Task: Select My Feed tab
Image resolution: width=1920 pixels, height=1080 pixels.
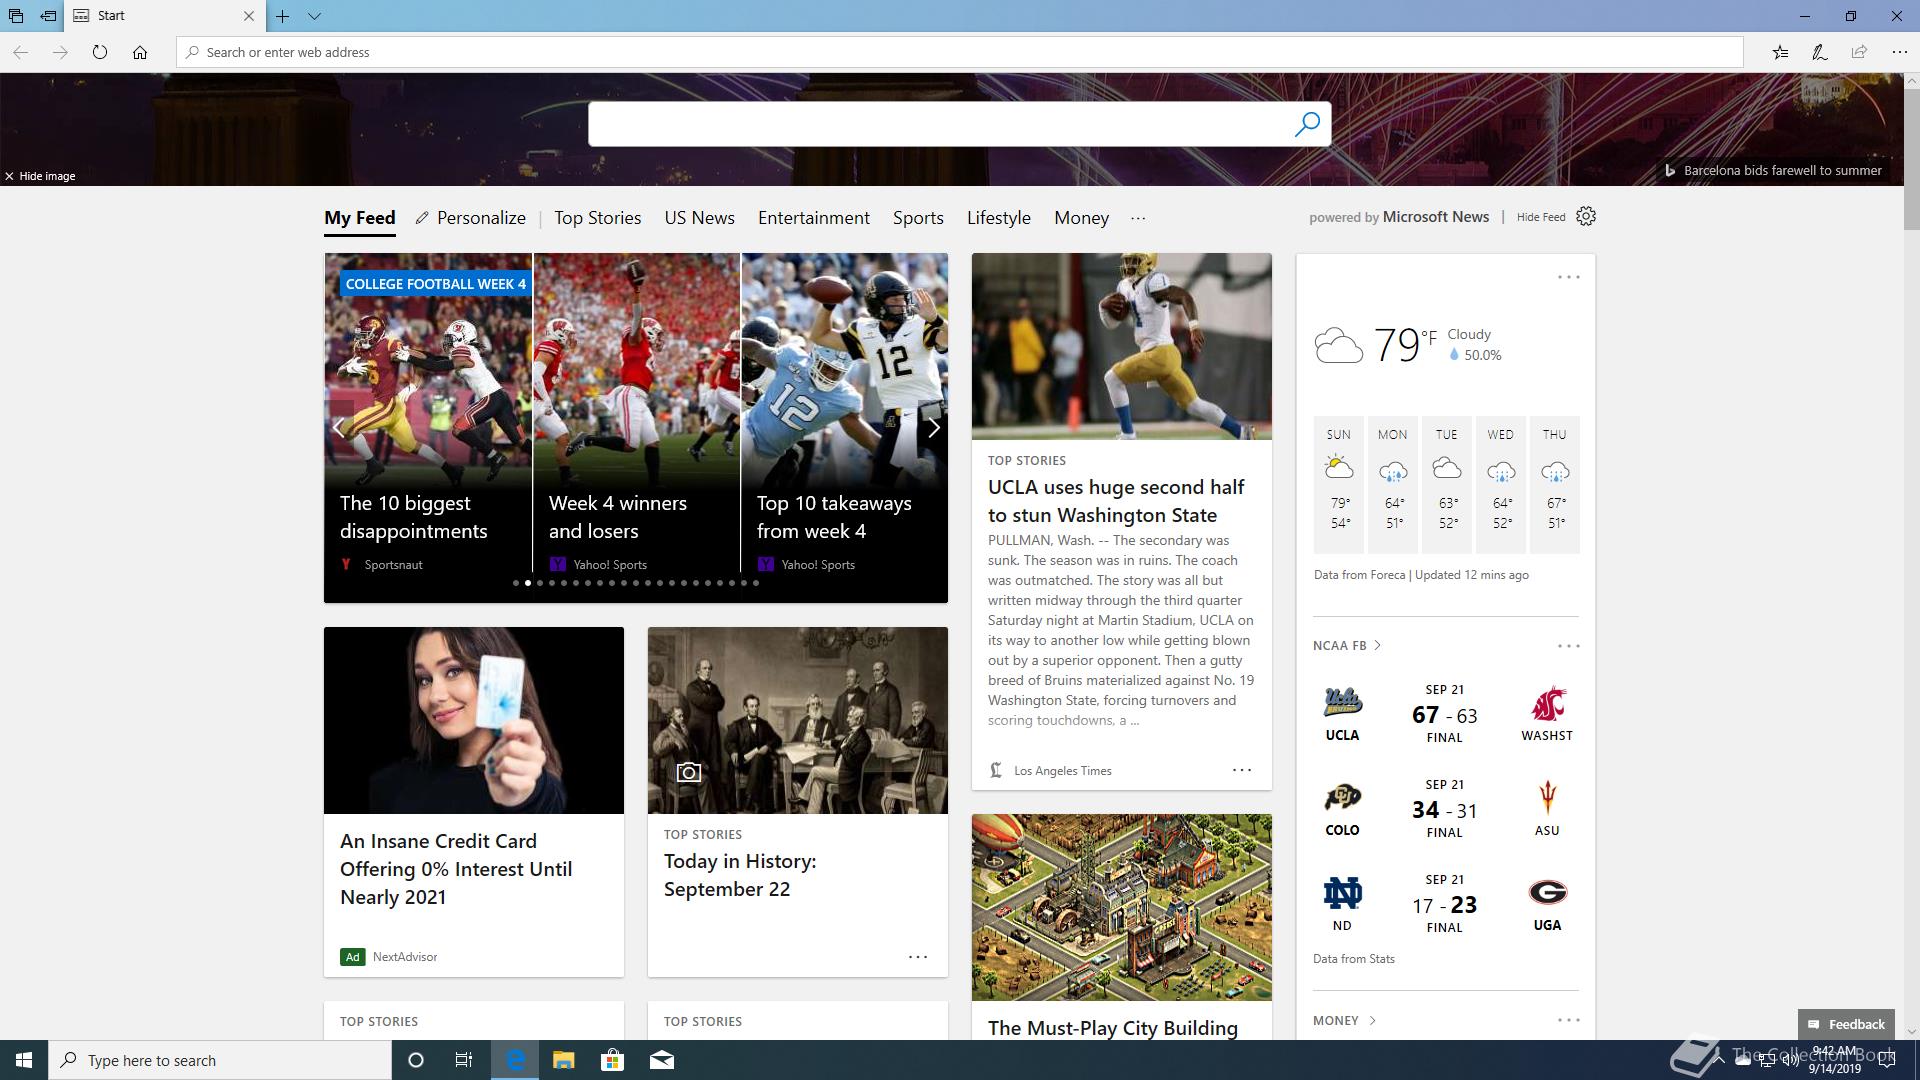Action: [x=360, y=218]
